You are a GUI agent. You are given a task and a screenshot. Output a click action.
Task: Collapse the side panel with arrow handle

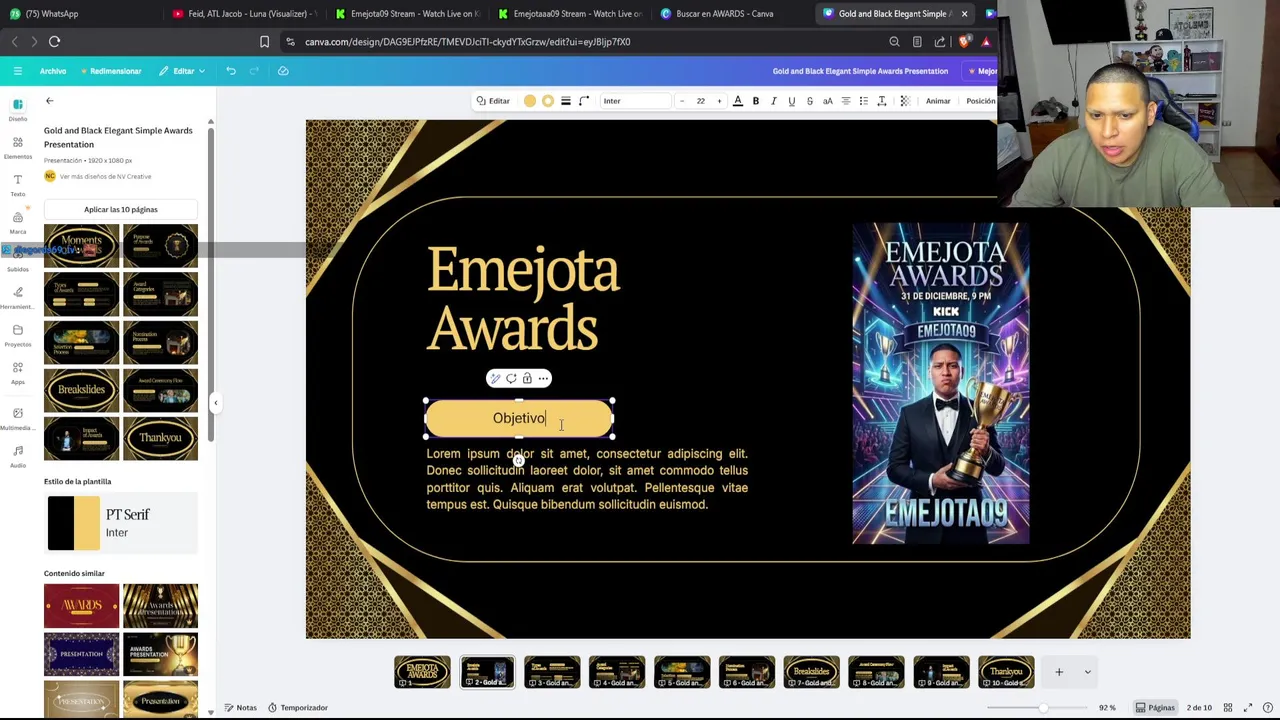coord(215,403)
